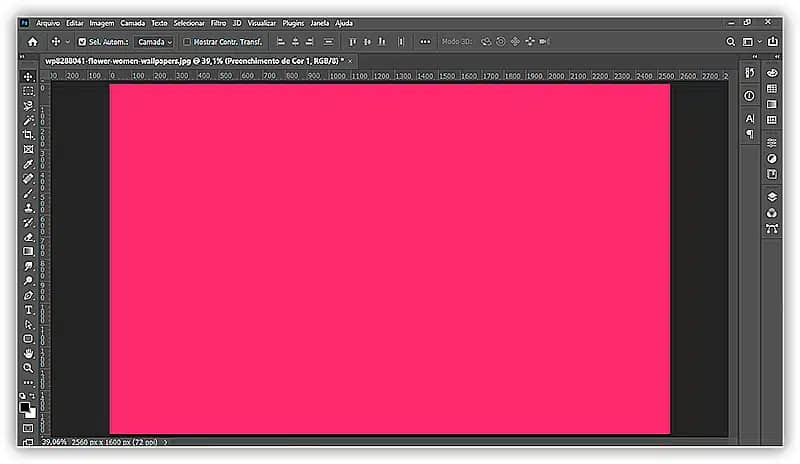Select the Magic Wand tool
The image size is (800, 464).
(28, 120)
